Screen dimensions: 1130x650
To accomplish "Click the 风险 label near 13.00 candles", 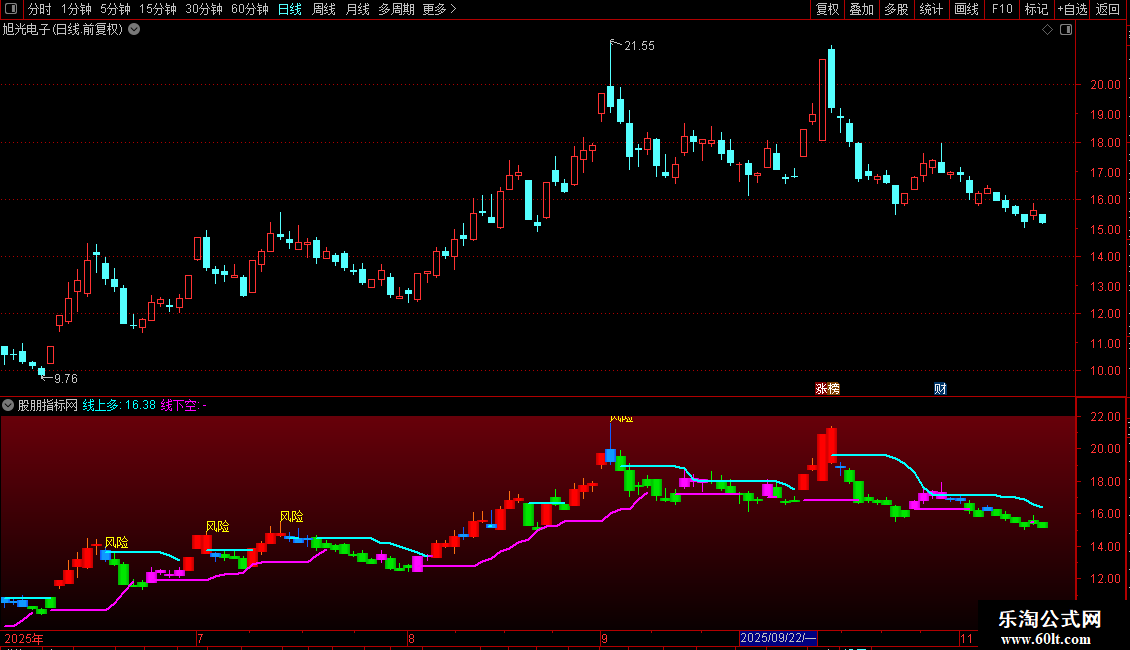I will tap(117, 542).
